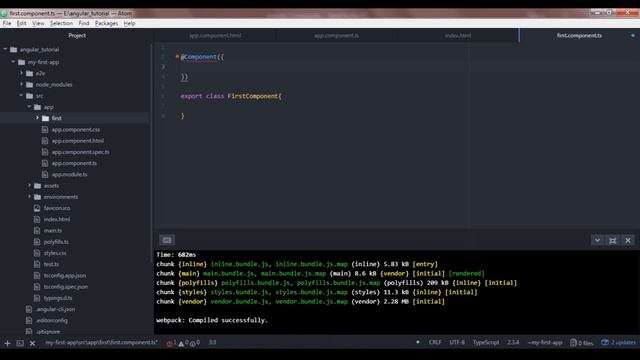
Task: Open app.module.ts file
Action: point(69,174)
